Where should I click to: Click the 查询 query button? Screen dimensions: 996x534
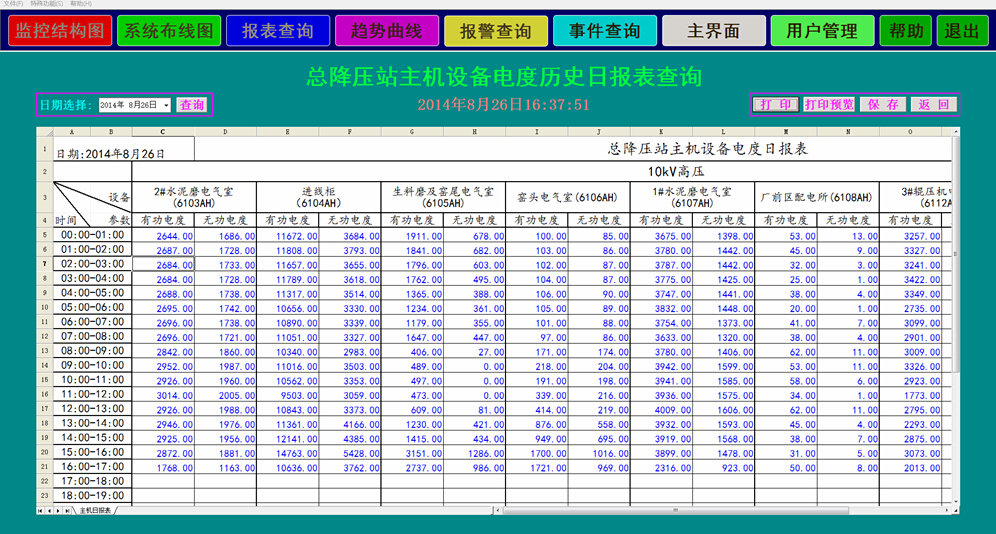192,105
